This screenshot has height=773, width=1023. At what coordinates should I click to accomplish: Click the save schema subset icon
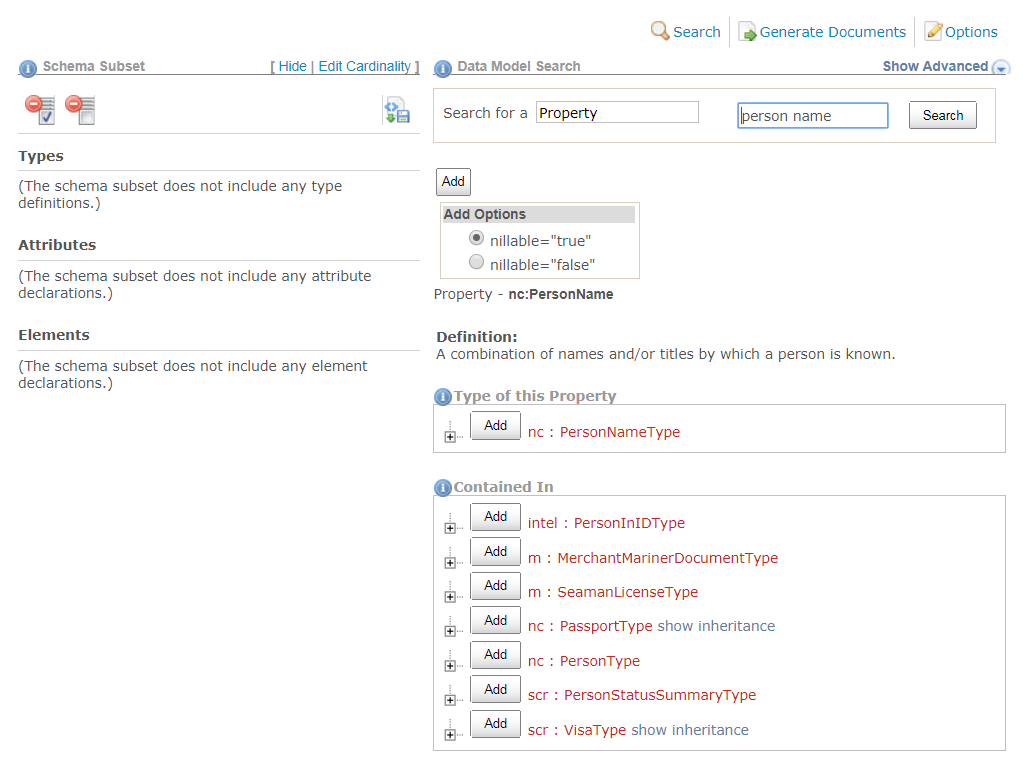[x=396, y=110]
